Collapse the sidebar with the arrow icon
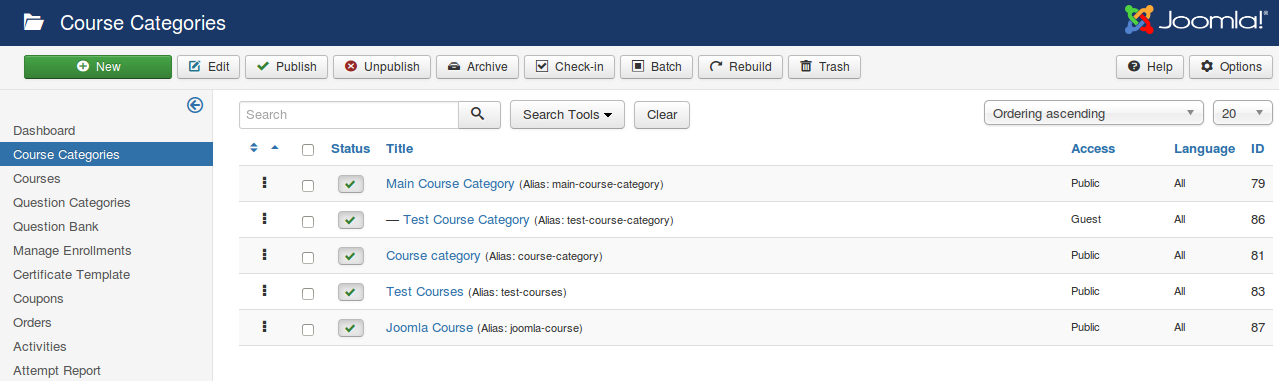1279x381 pixels. tap(196, 105)
